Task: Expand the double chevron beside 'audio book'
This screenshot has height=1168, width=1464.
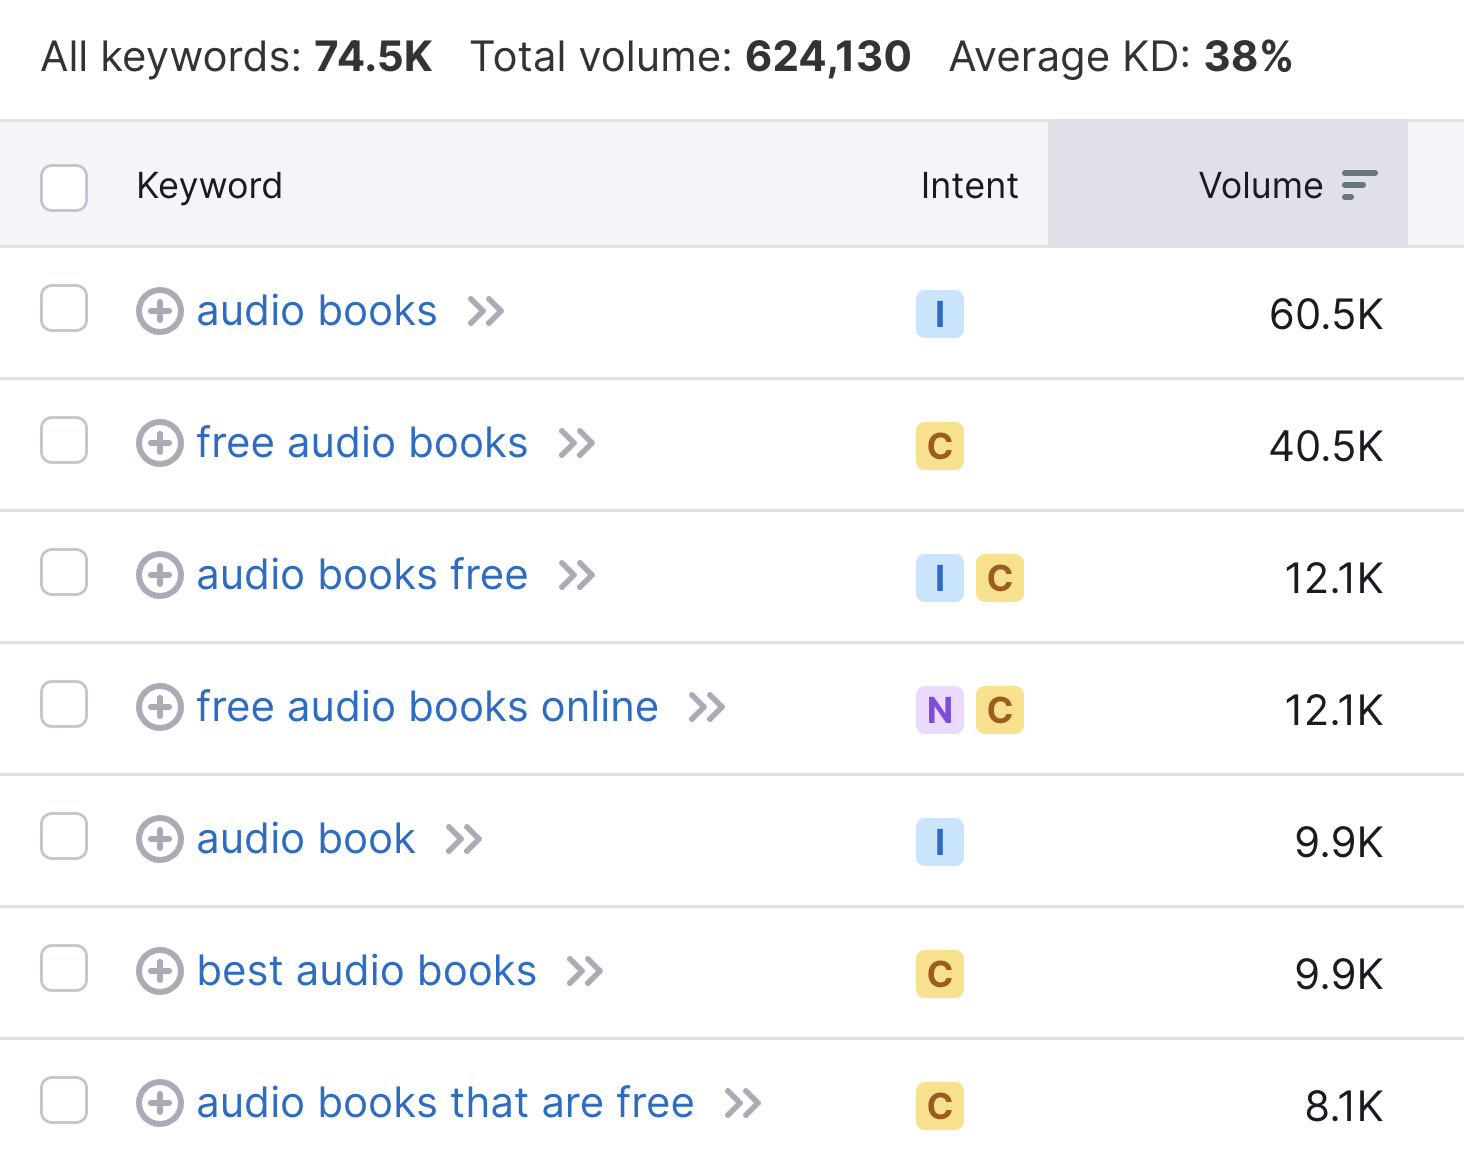Action: 464,839
